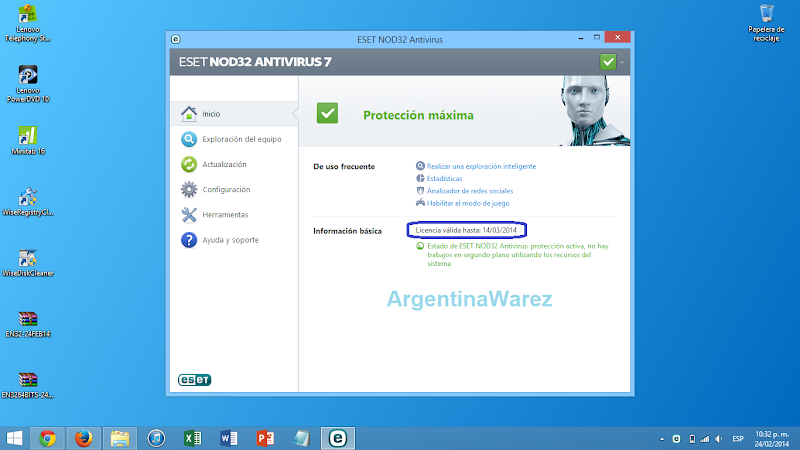The height and width of the screenshot is (450, 800).
Task: Open the volume speaker tray icon
Action: coord(719,439)
